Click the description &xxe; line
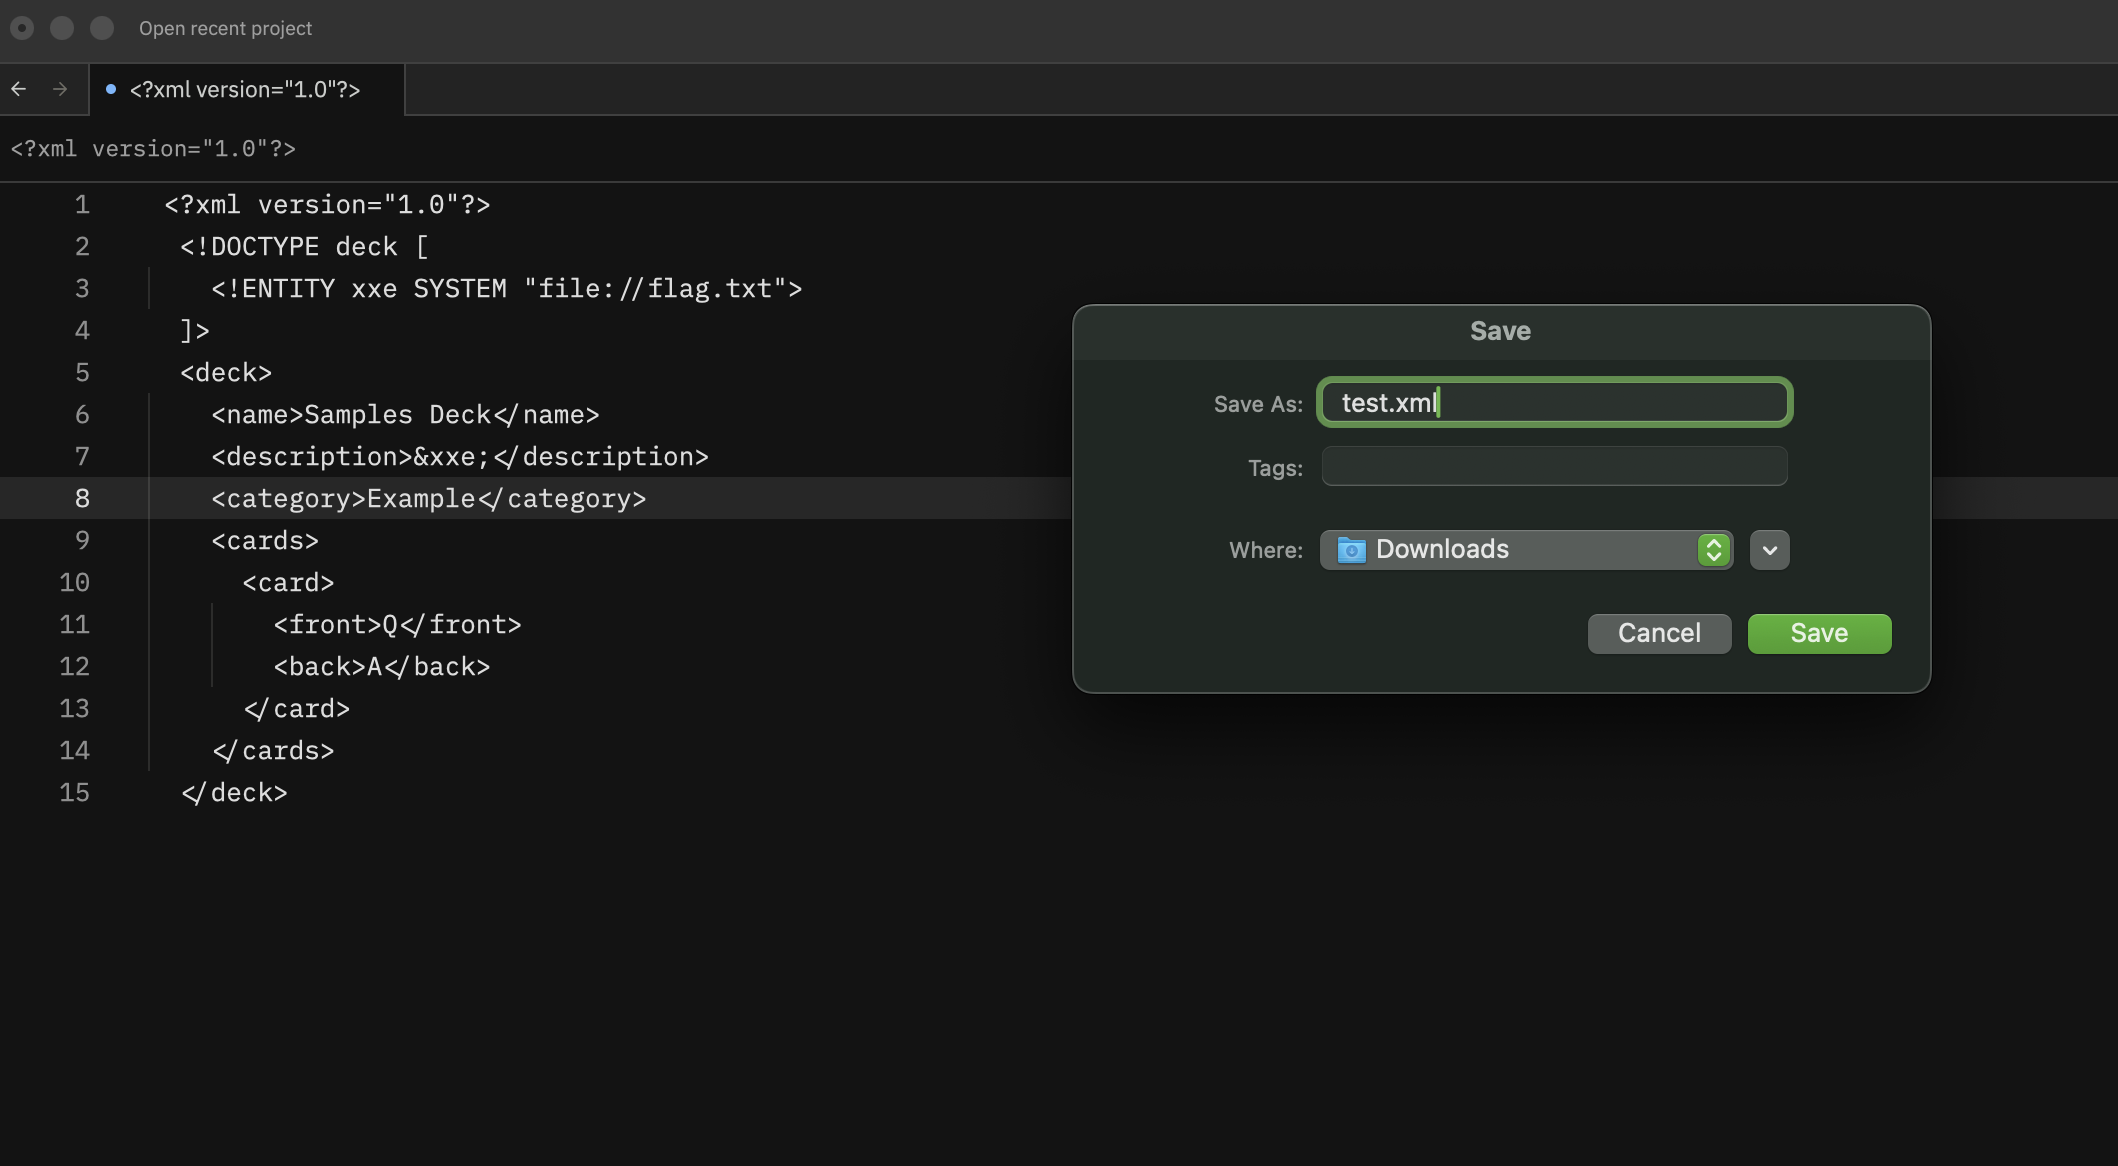2118x1166 pixels. [460, 457]
